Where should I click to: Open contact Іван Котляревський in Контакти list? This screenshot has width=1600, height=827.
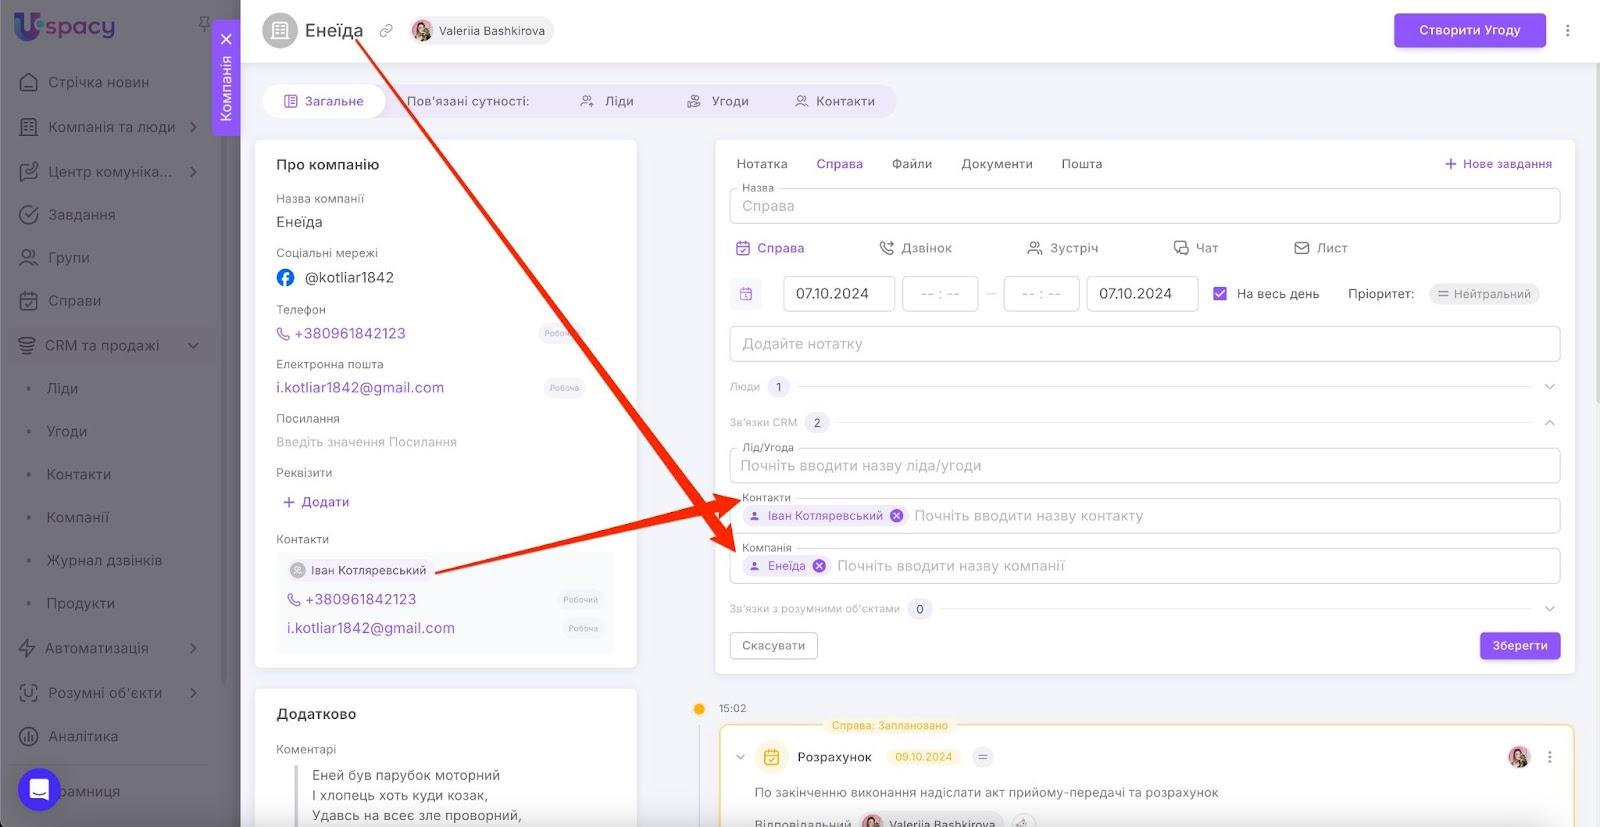pyautogui.click(x=368, y=570)
